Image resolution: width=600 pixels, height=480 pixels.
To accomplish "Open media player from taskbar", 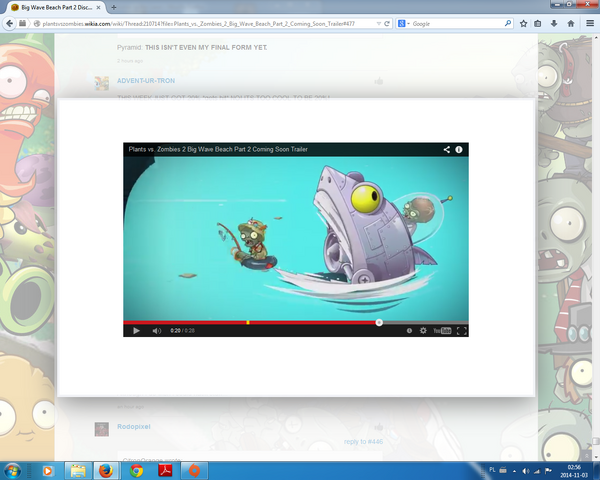I will point(48,470).
